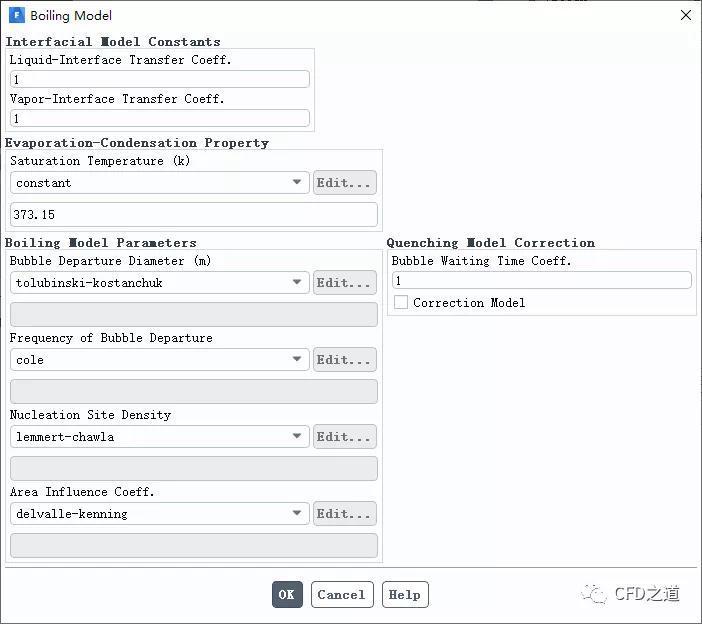This screenshot has width=702, height=624.
Task: Click the Fluent app icon in title bar
Action: point(16,16)
